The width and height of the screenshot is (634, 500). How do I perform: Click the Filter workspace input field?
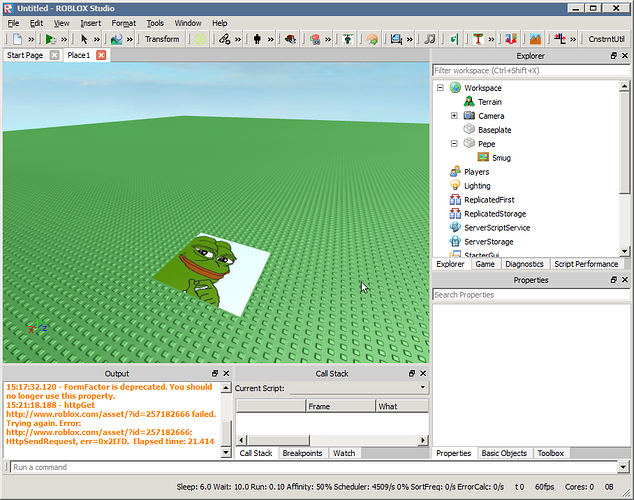click(530, 70)
